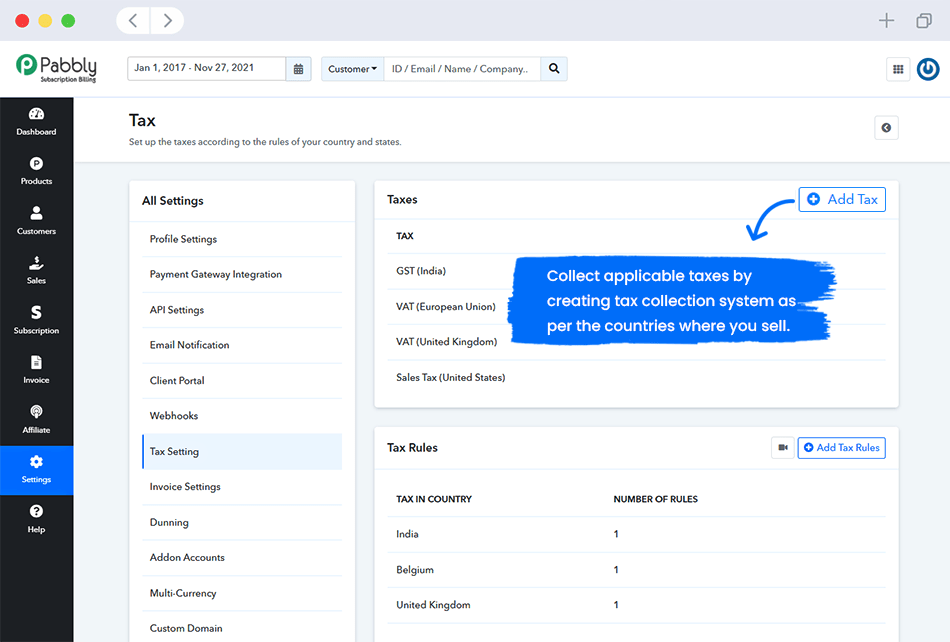Collapse the Tax page with the back chevron

(x=886, y=127)
